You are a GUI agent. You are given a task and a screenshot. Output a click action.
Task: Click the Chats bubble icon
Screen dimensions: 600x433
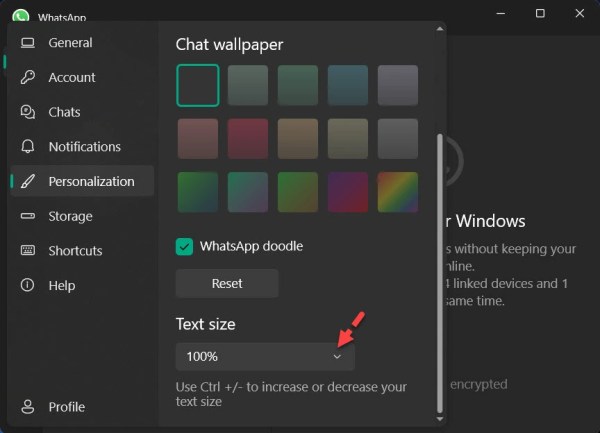(x=28, y=112)
